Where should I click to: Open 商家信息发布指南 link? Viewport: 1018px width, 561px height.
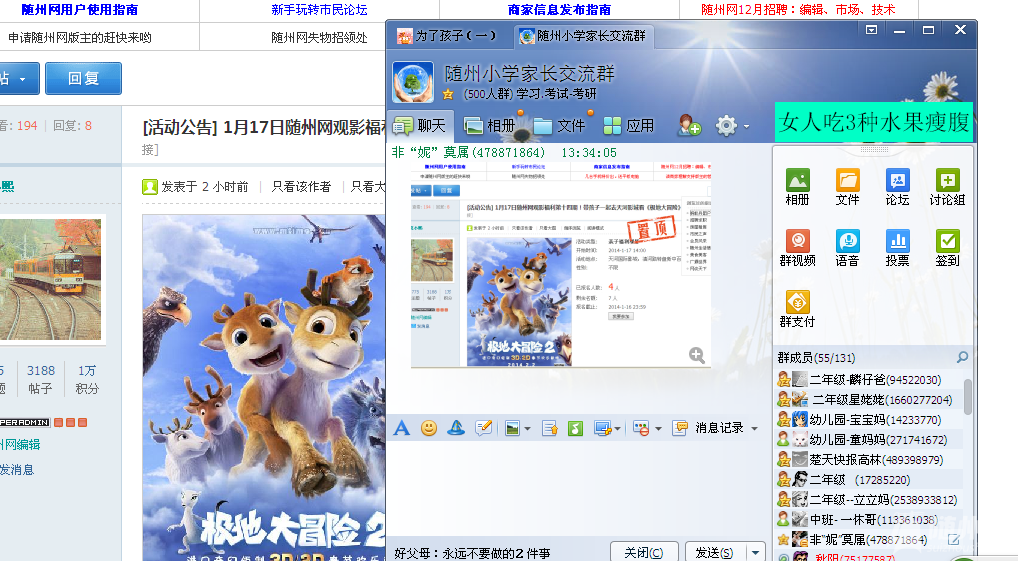[x=560, y=10]
